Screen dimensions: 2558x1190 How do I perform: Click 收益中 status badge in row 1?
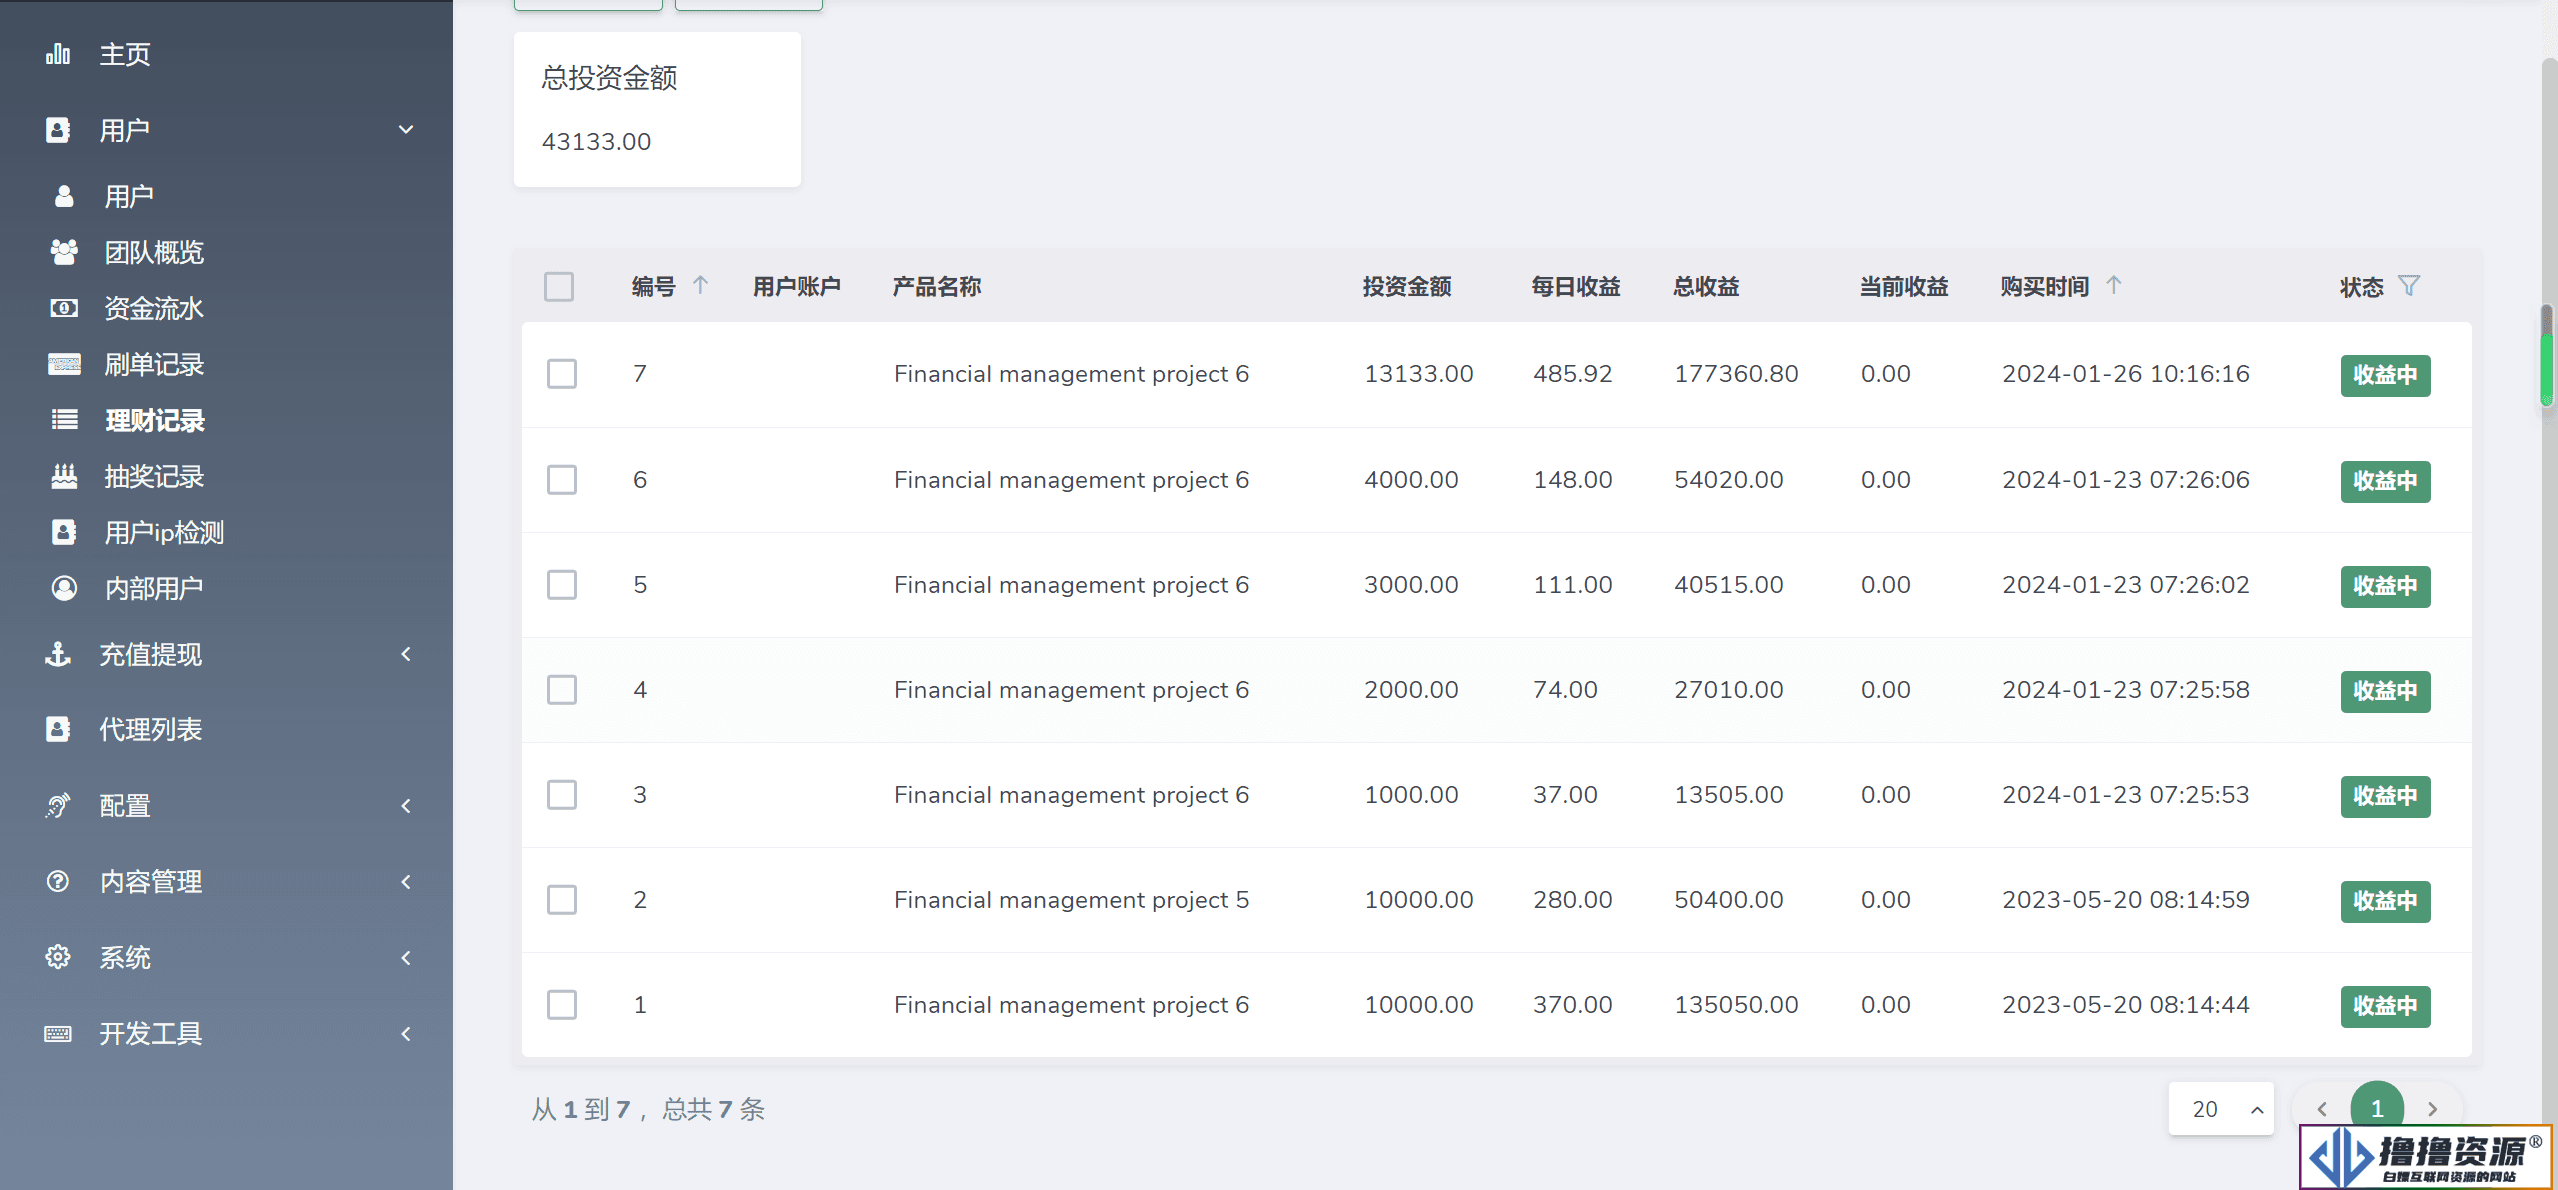tap(2385, 1006)
